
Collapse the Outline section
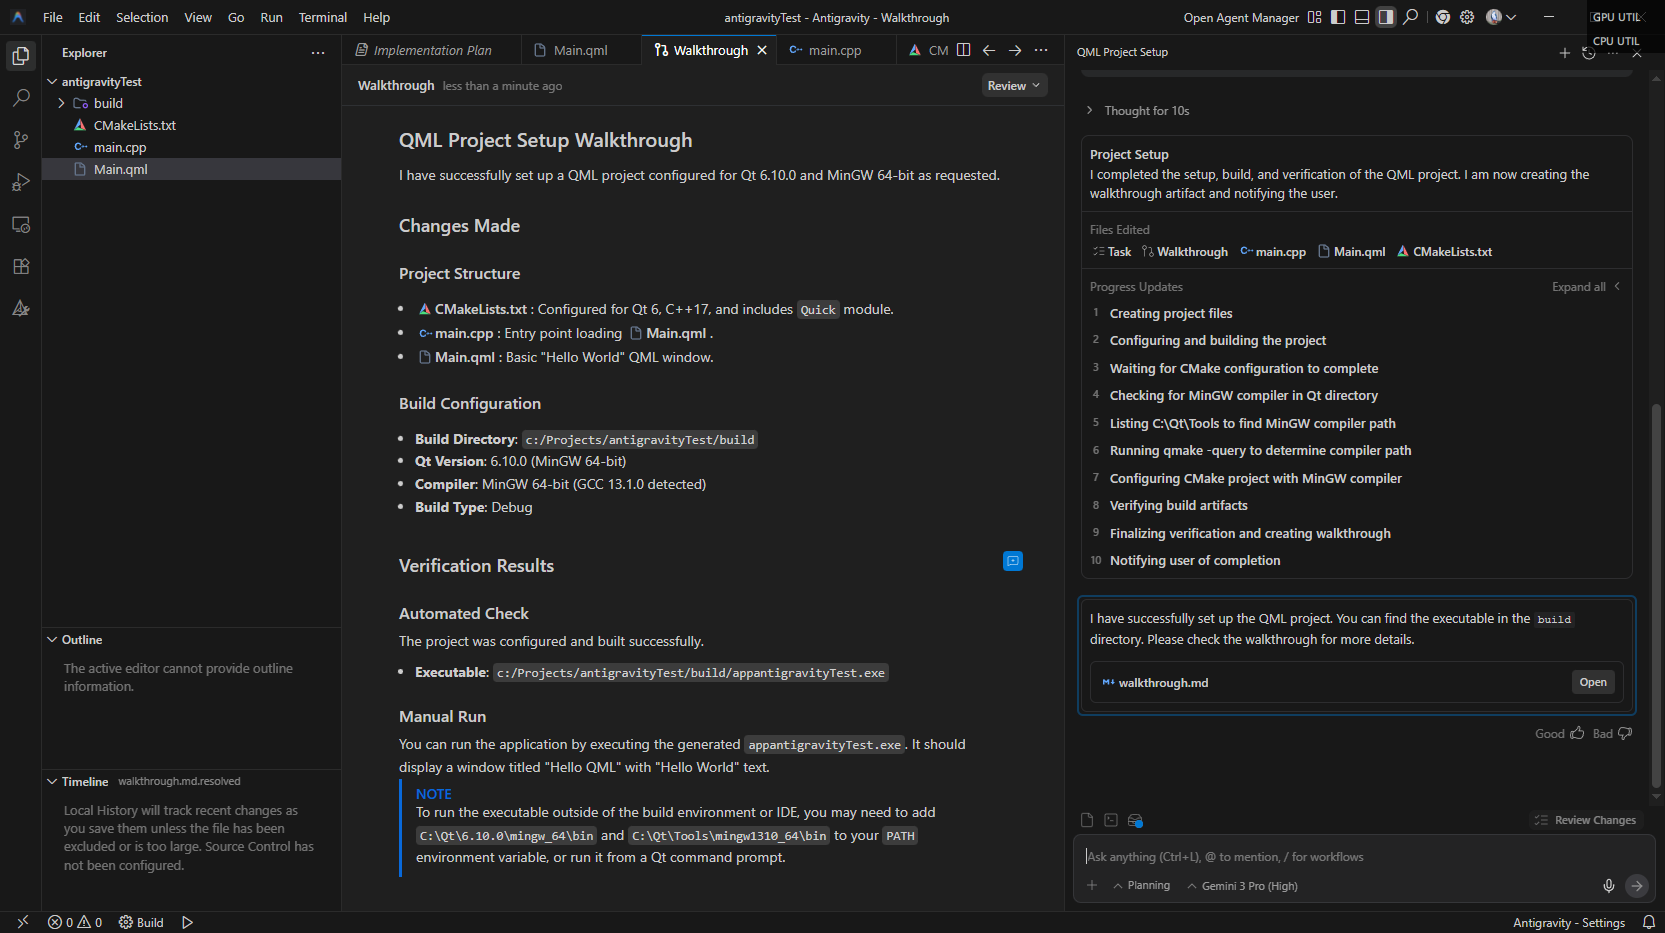pyautogui.click(x=52, y=639)
